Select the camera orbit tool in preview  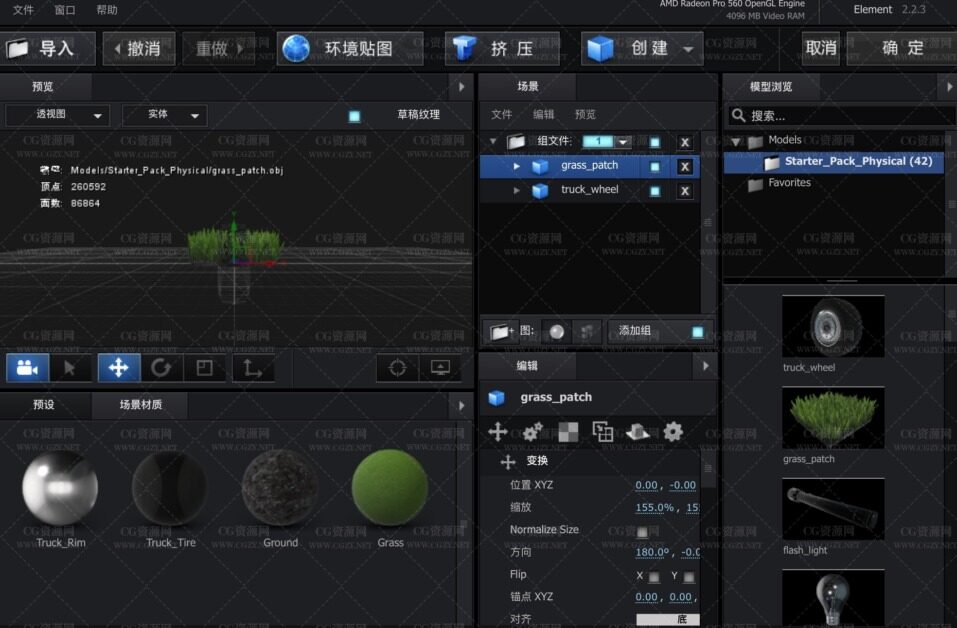click(x=27, y=368)
